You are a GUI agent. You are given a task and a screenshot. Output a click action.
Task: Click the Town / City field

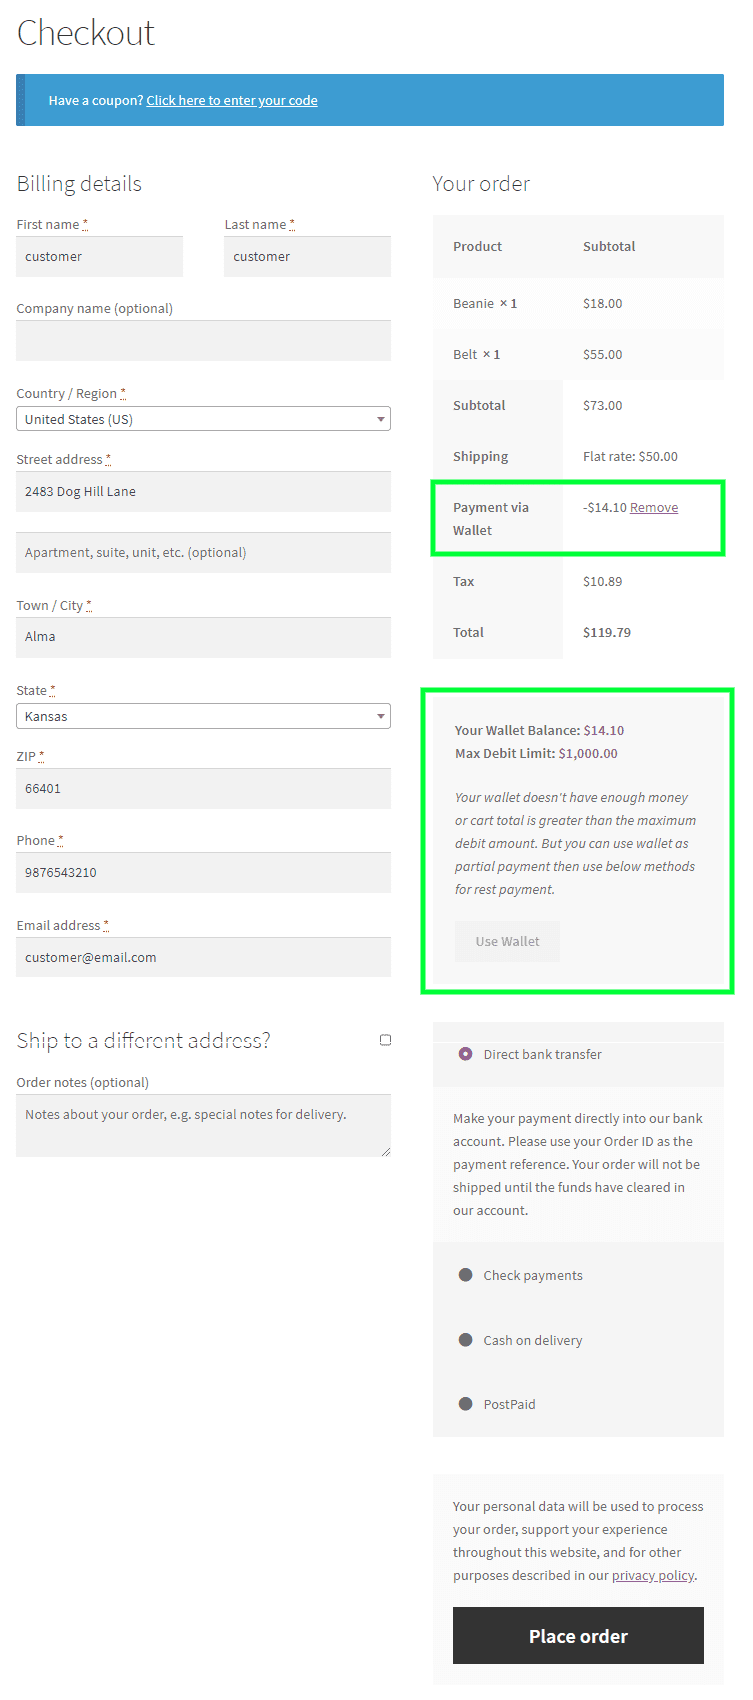[x=203, y=637]
